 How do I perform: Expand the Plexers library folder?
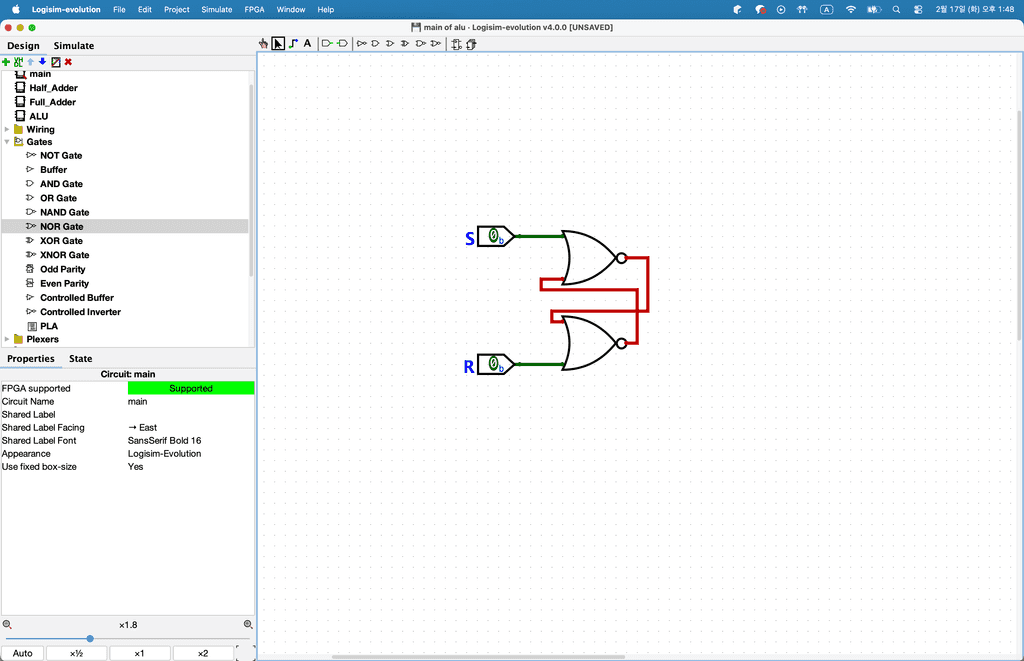click(x=7, y=339)
